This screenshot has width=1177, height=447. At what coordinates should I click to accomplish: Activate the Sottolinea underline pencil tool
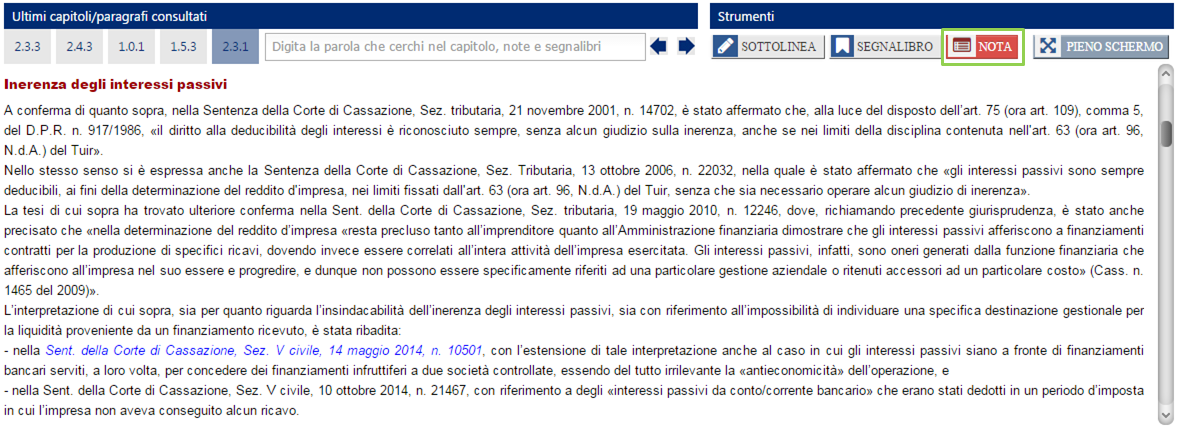tap(767, 46)
